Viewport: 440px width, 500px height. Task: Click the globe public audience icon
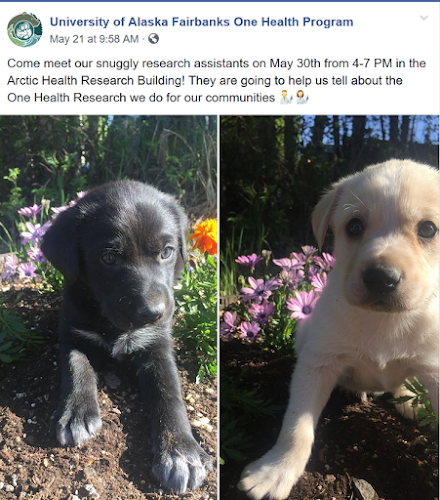tap(153, 39)
